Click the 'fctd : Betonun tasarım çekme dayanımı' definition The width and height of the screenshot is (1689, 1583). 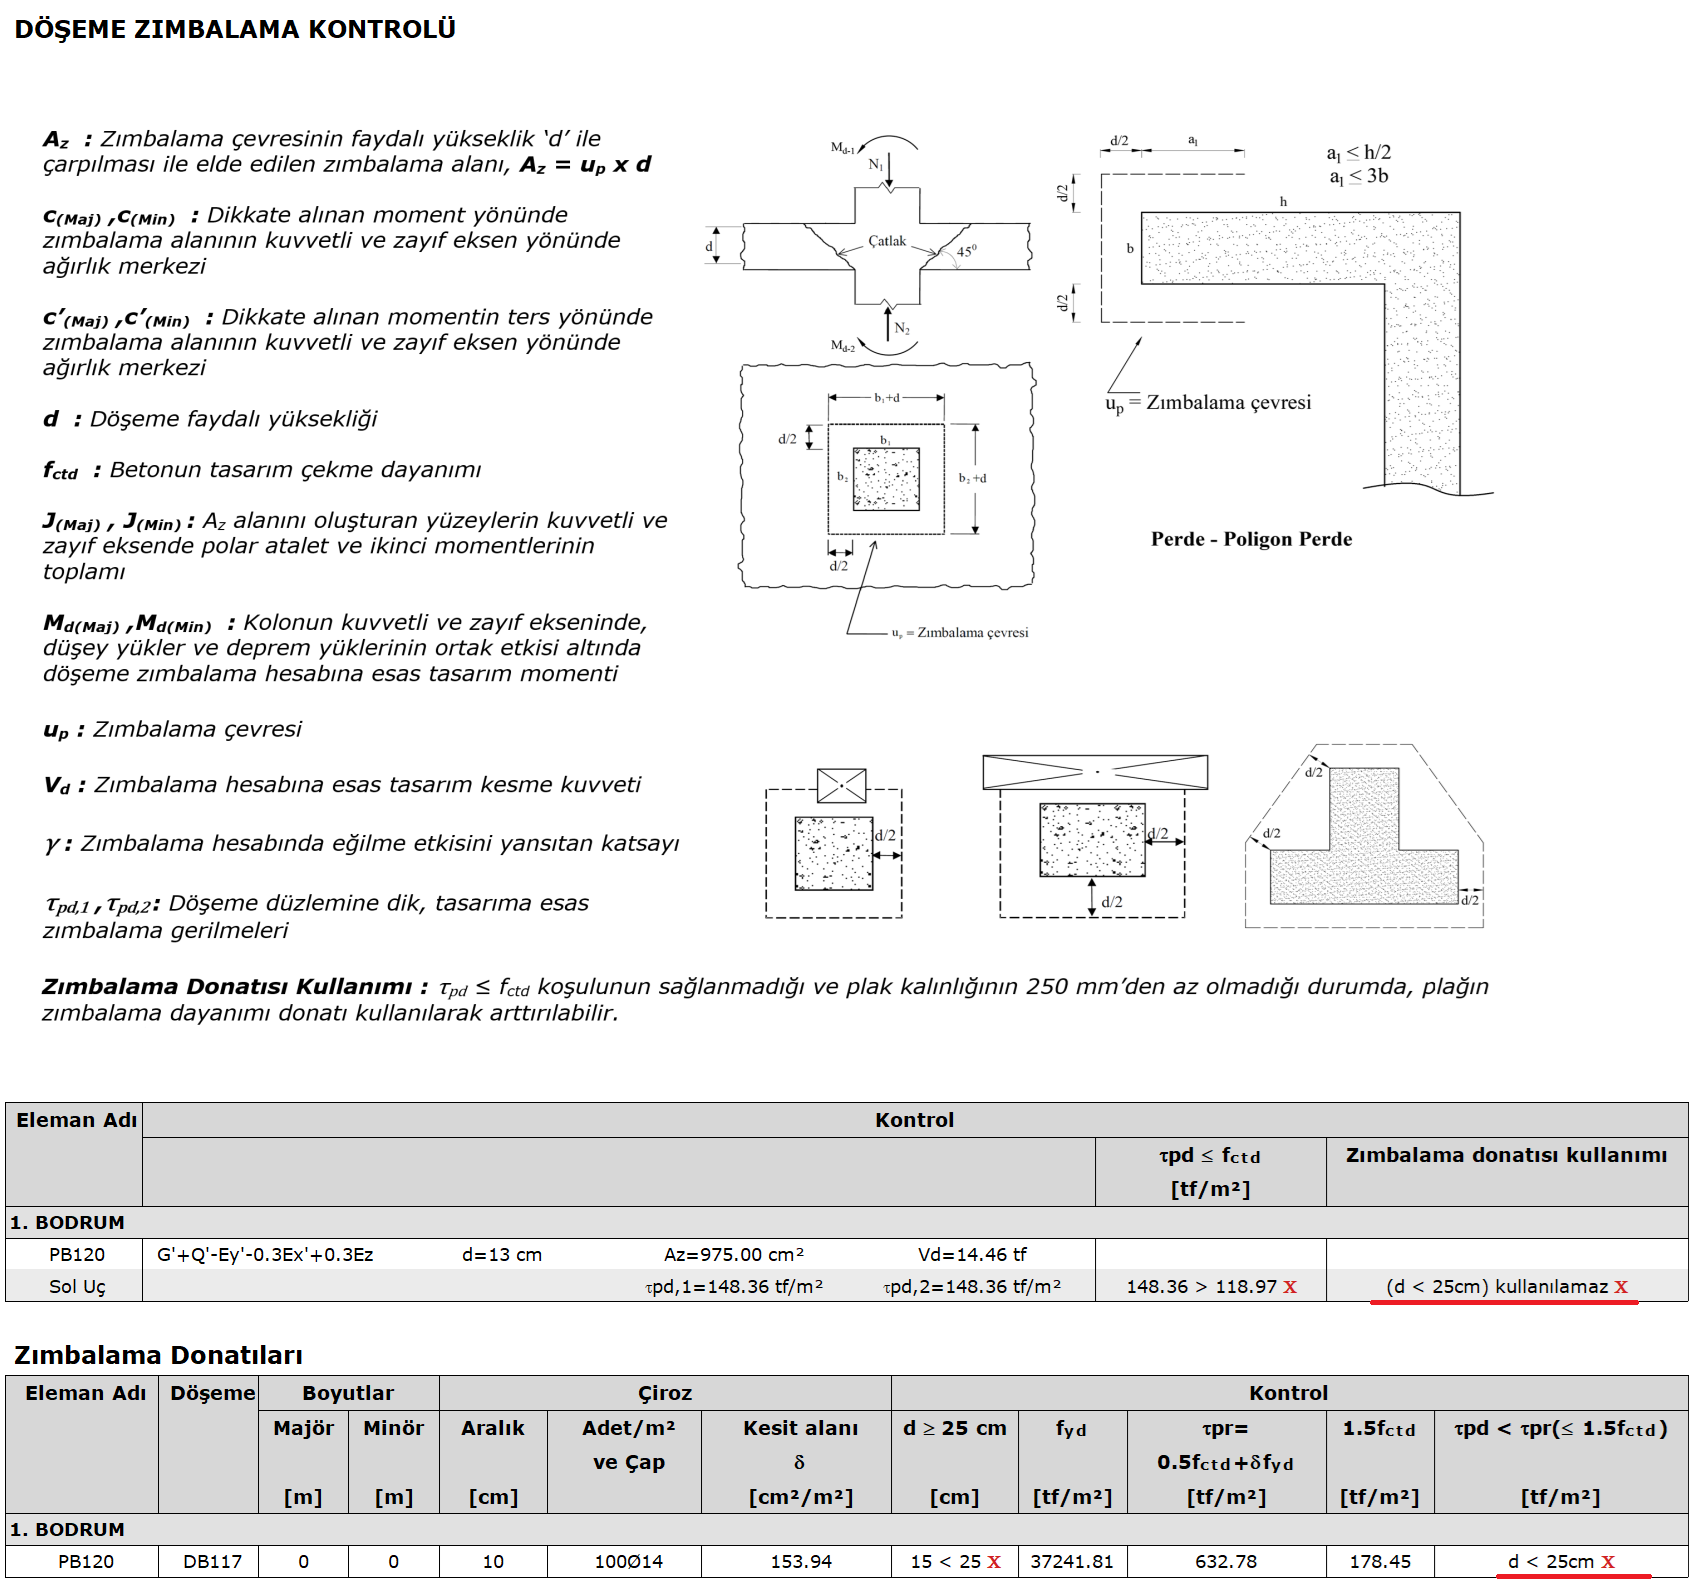coord(262,470)
